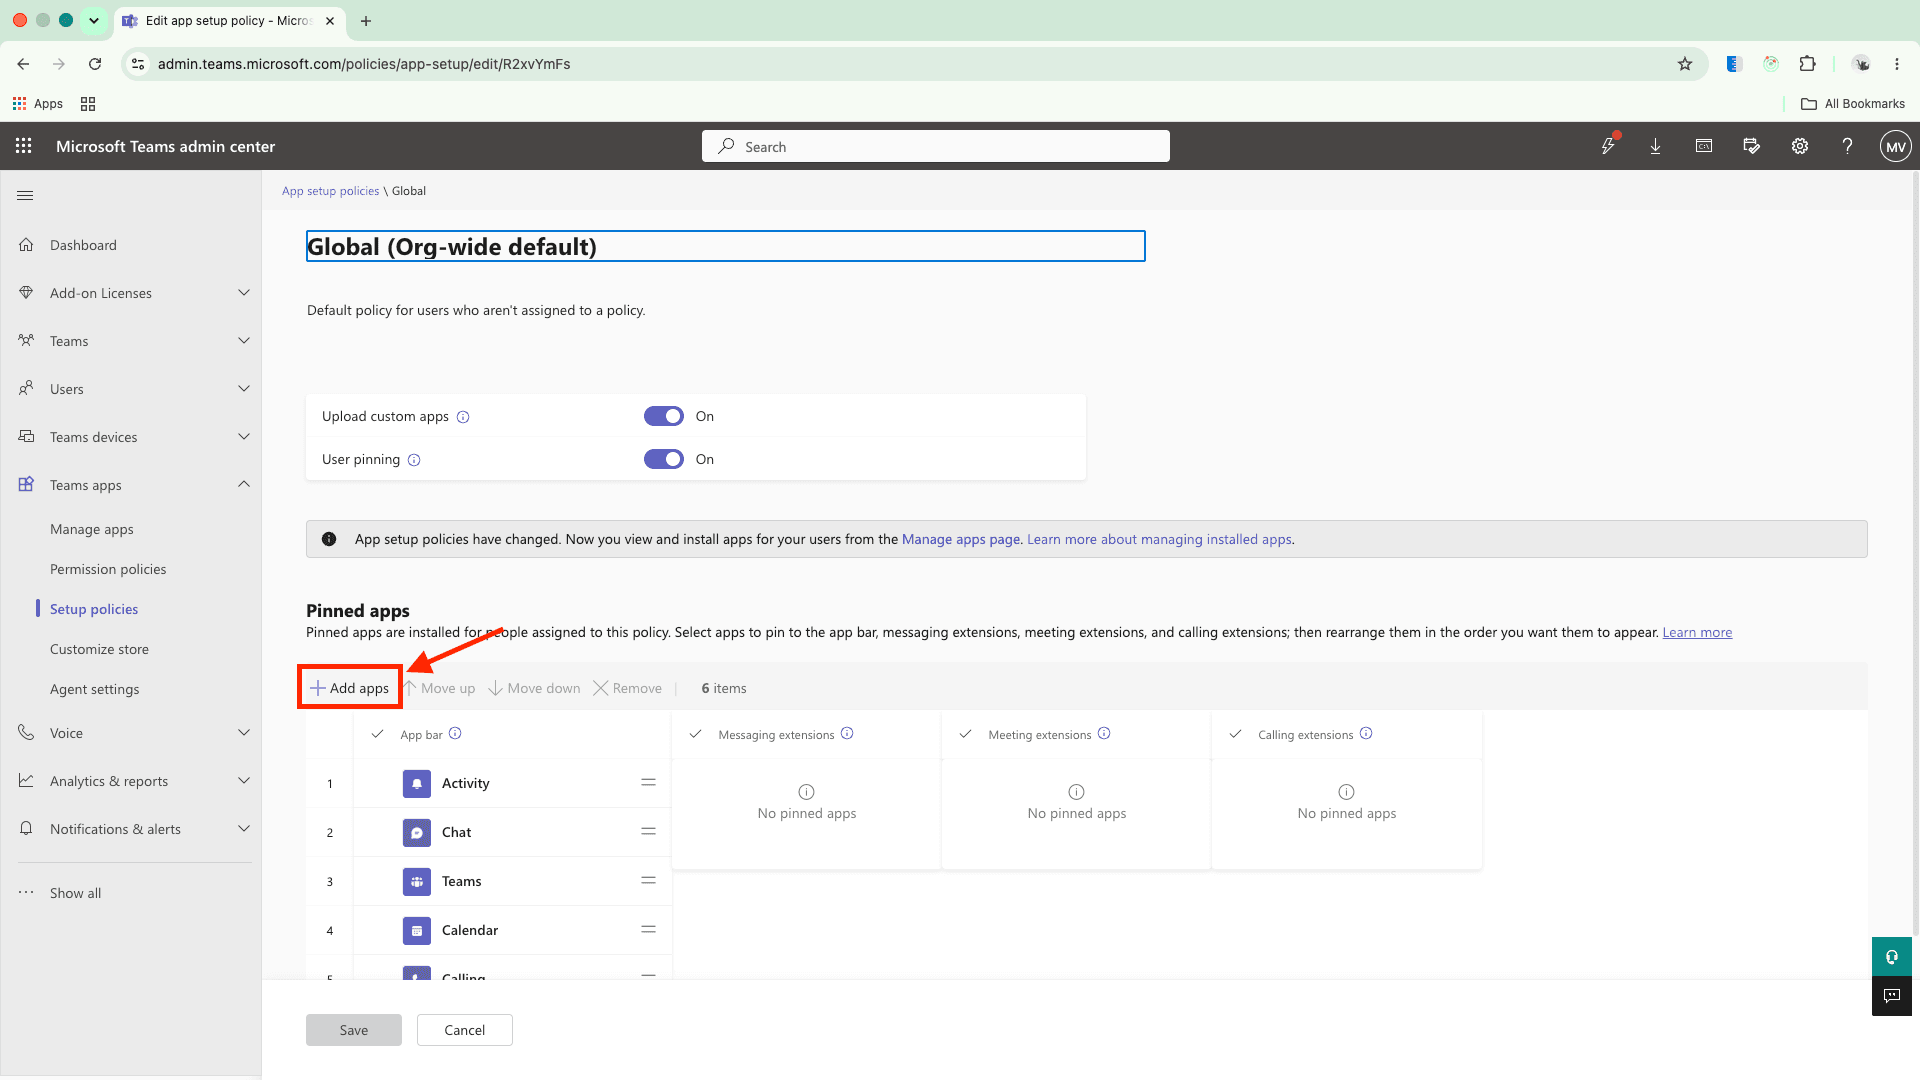Open the Chrome three-dot menu
This screenshot has width=1920, height=1080.
coord(1897,64)
